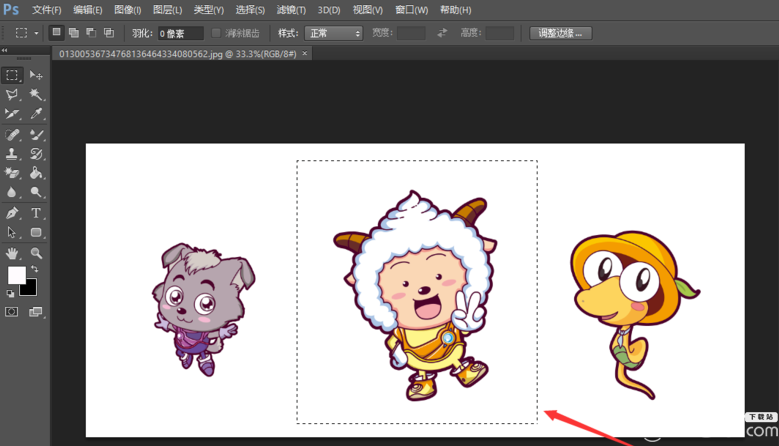Select the Rounded Rectangle shape tool
This screenshot has width=779, height=446.
[x=36, y=232]
